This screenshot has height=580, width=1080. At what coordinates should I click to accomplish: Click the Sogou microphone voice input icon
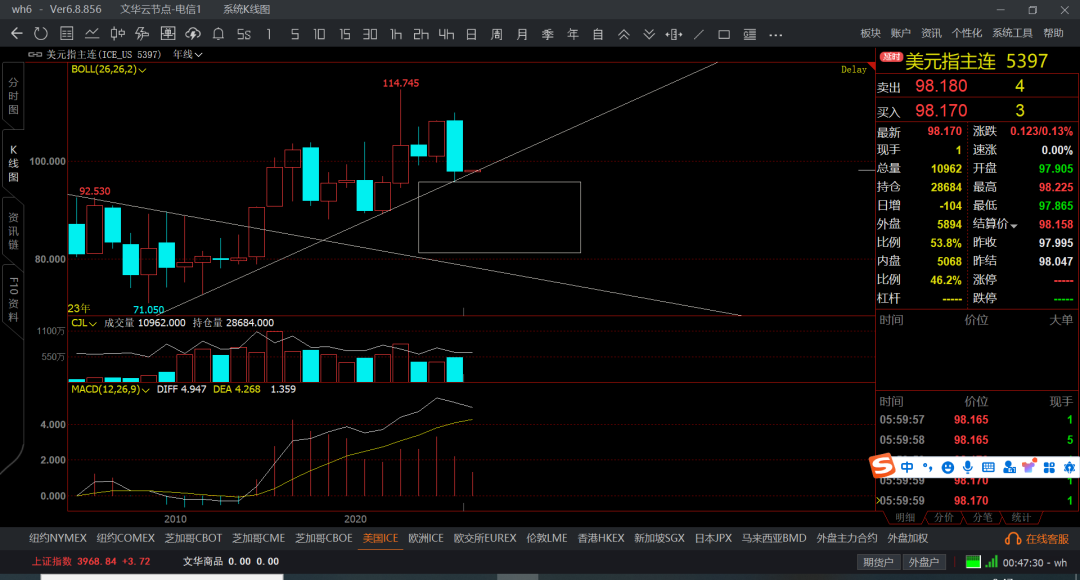968,468
